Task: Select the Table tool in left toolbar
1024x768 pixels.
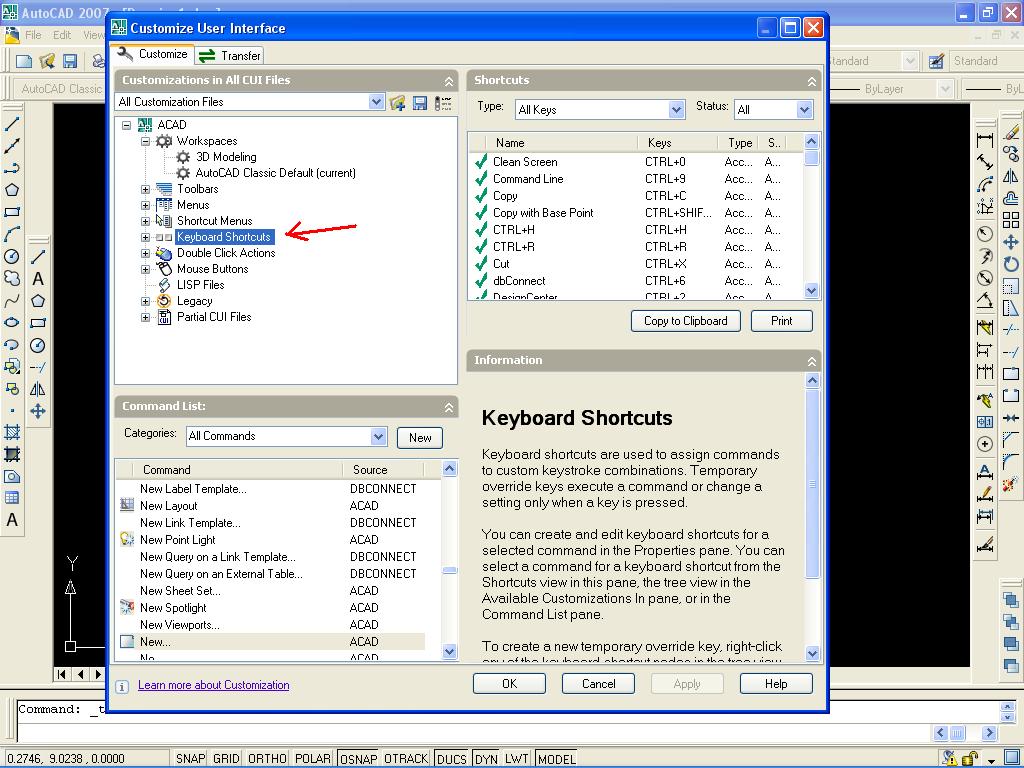Action: [12, 498]
